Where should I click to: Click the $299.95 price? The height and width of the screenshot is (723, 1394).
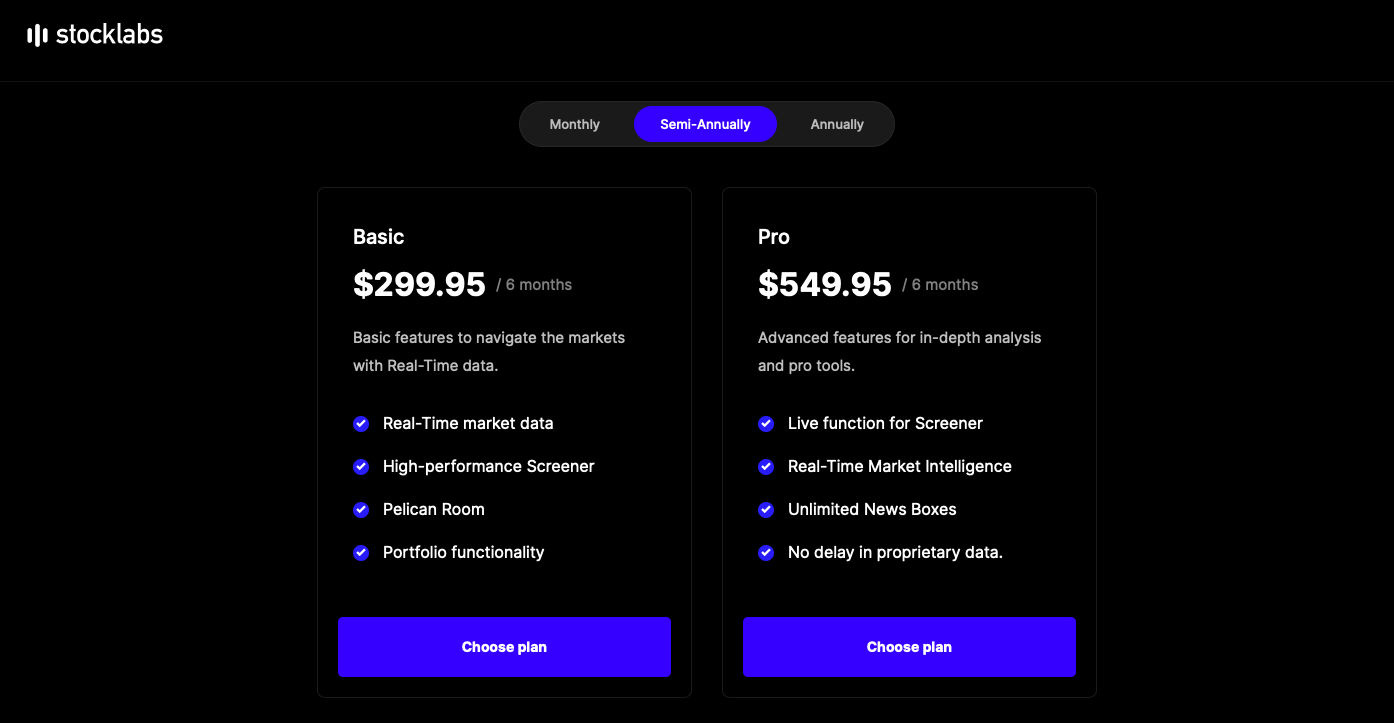point(419,285)
